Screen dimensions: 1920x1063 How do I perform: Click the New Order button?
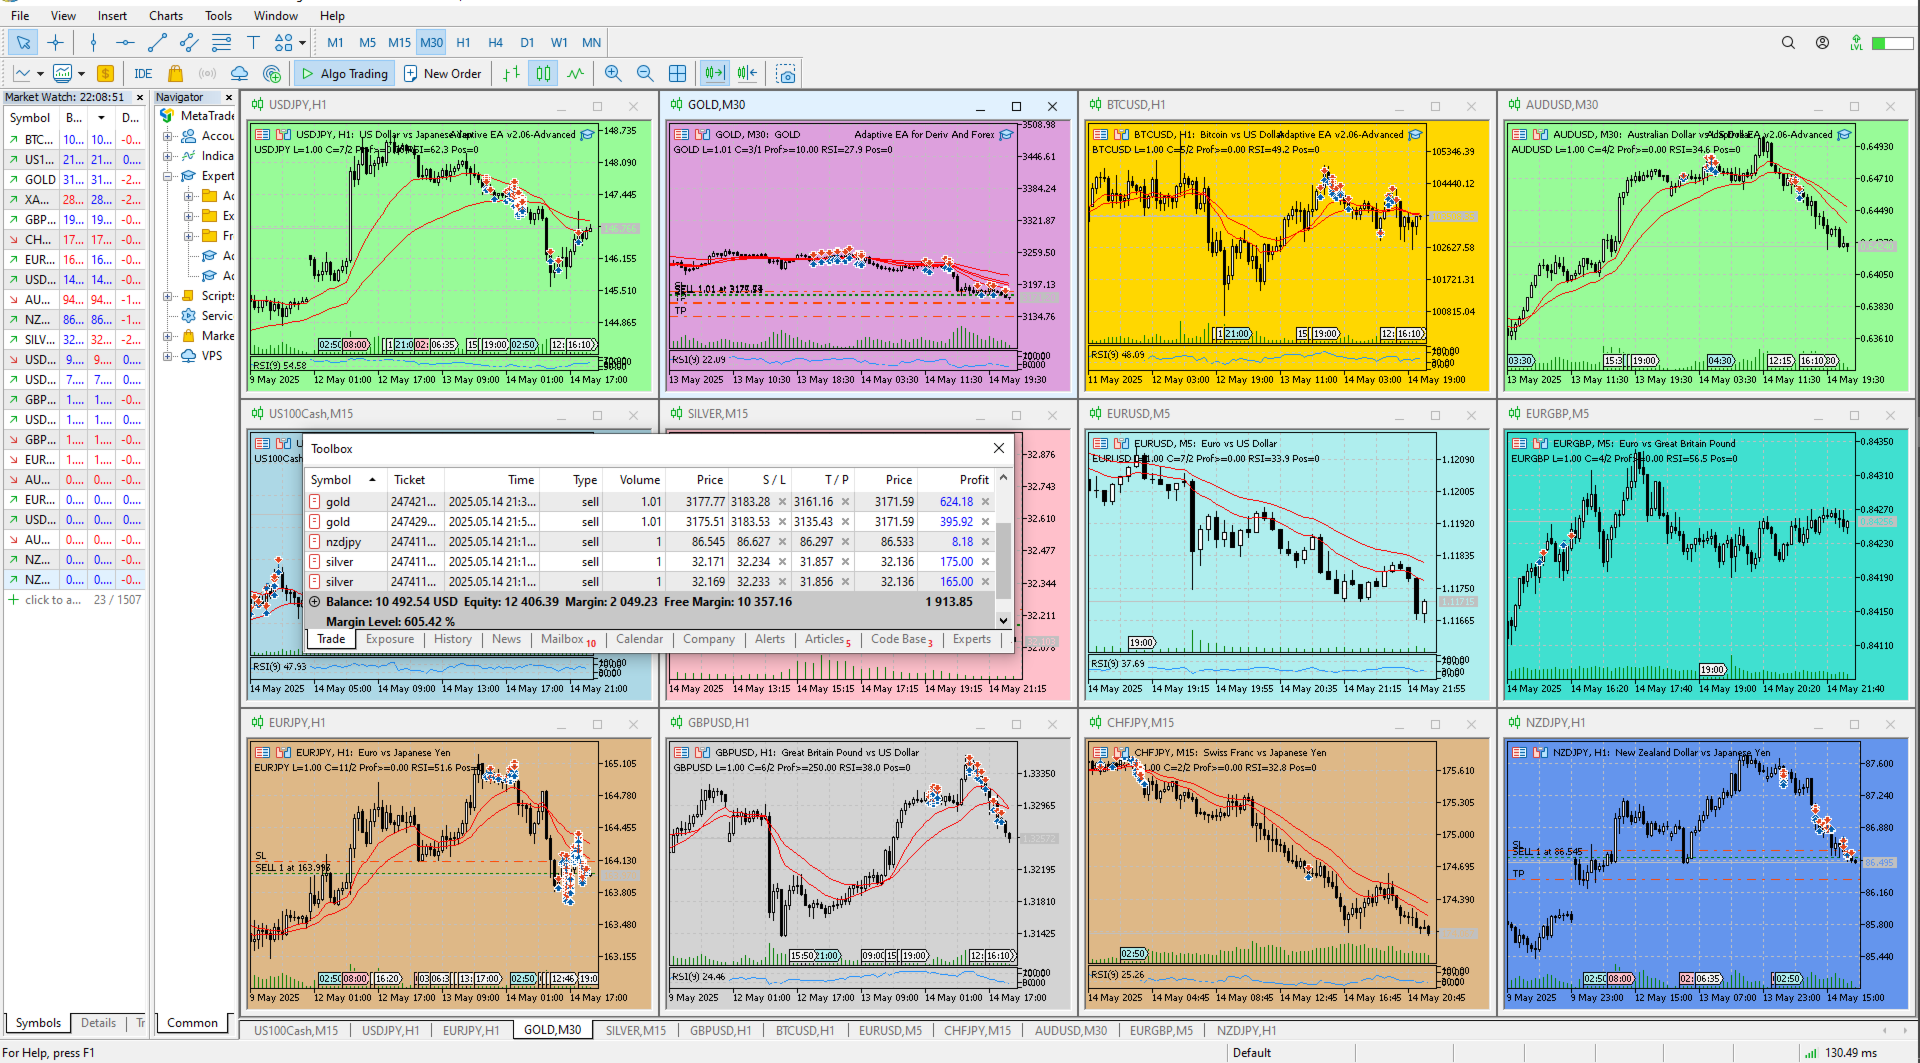[442, 73]
